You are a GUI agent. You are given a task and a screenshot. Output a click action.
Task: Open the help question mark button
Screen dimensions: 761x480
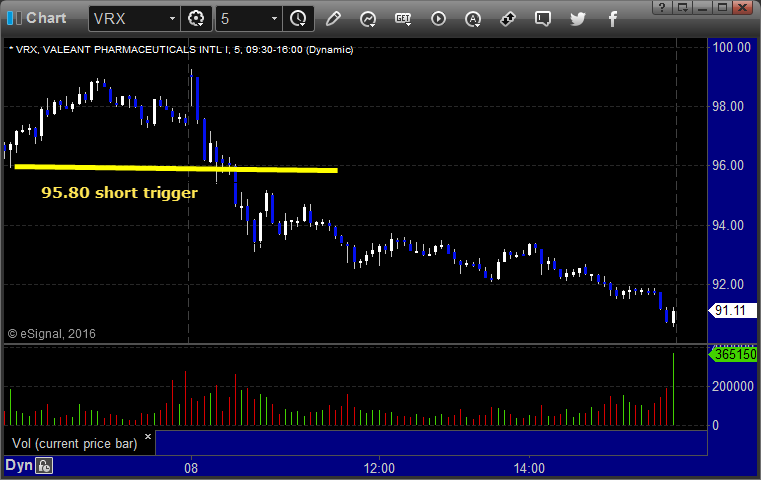(x=662, y=7)
